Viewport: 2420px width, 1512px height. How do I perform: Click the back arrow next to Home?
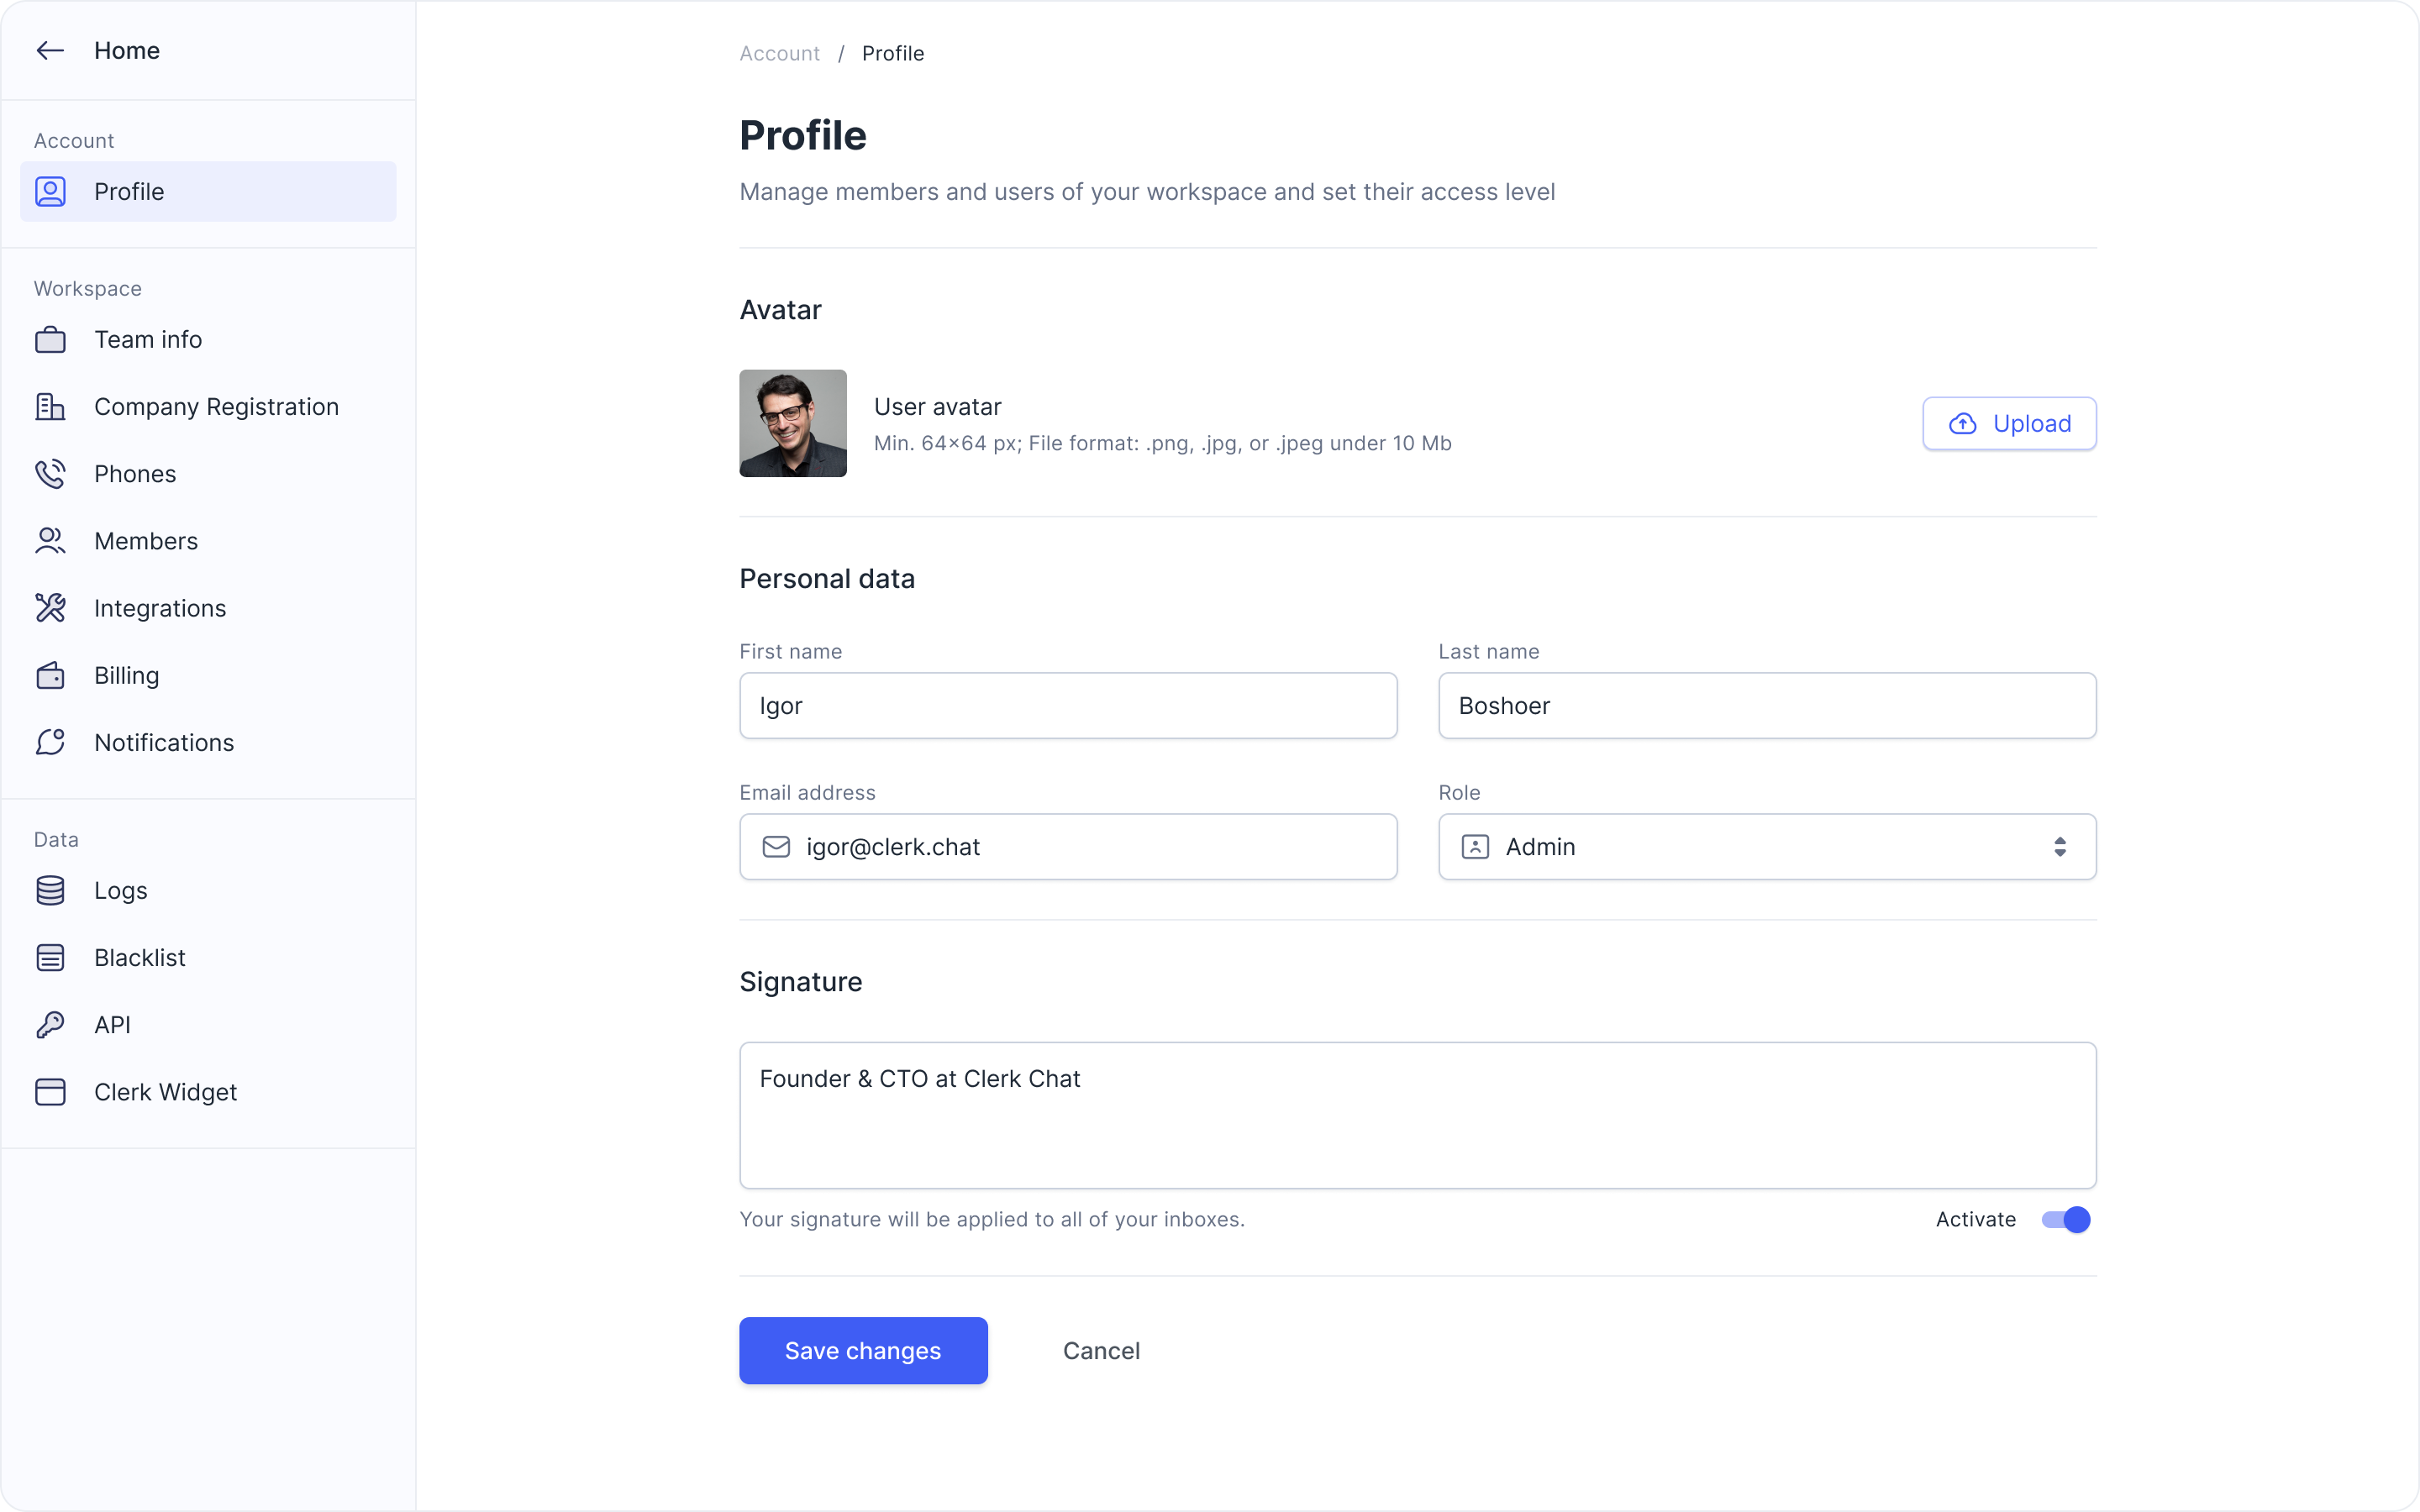pyautogui.click(x=50, y=50)
